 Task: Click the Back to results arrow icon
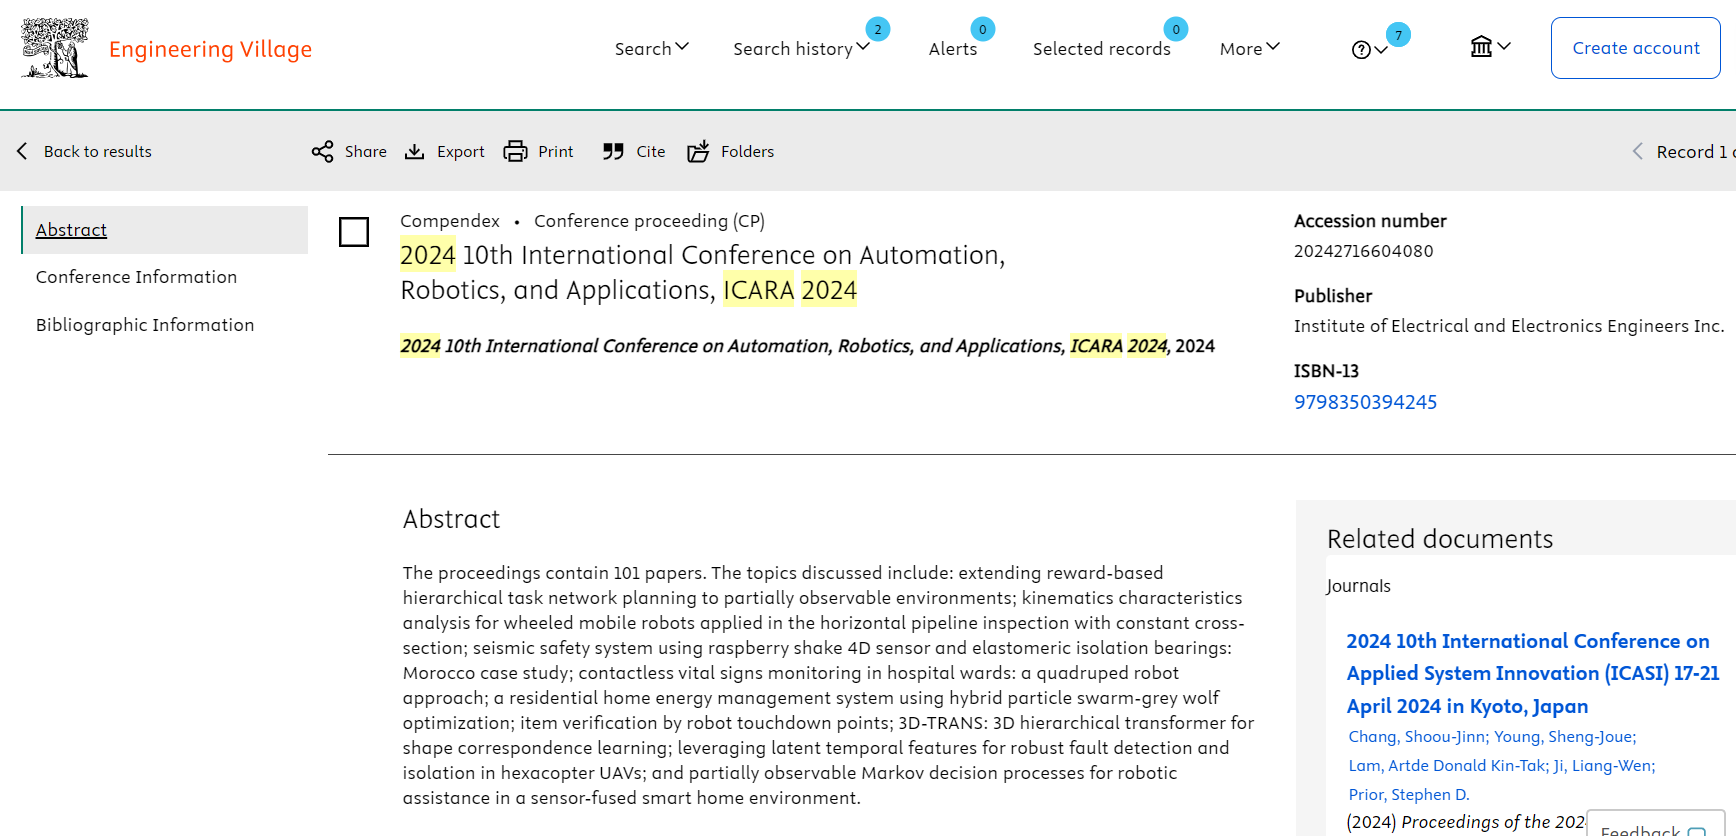(x=22, y=151)
